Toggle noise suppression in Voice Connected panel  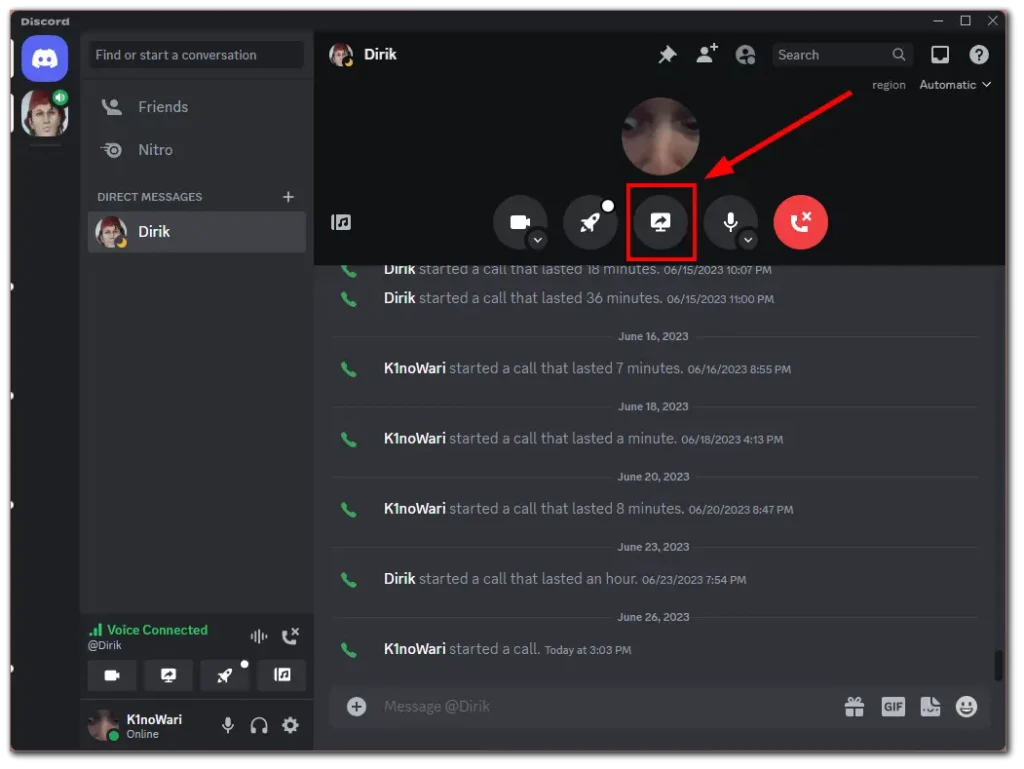259,636
